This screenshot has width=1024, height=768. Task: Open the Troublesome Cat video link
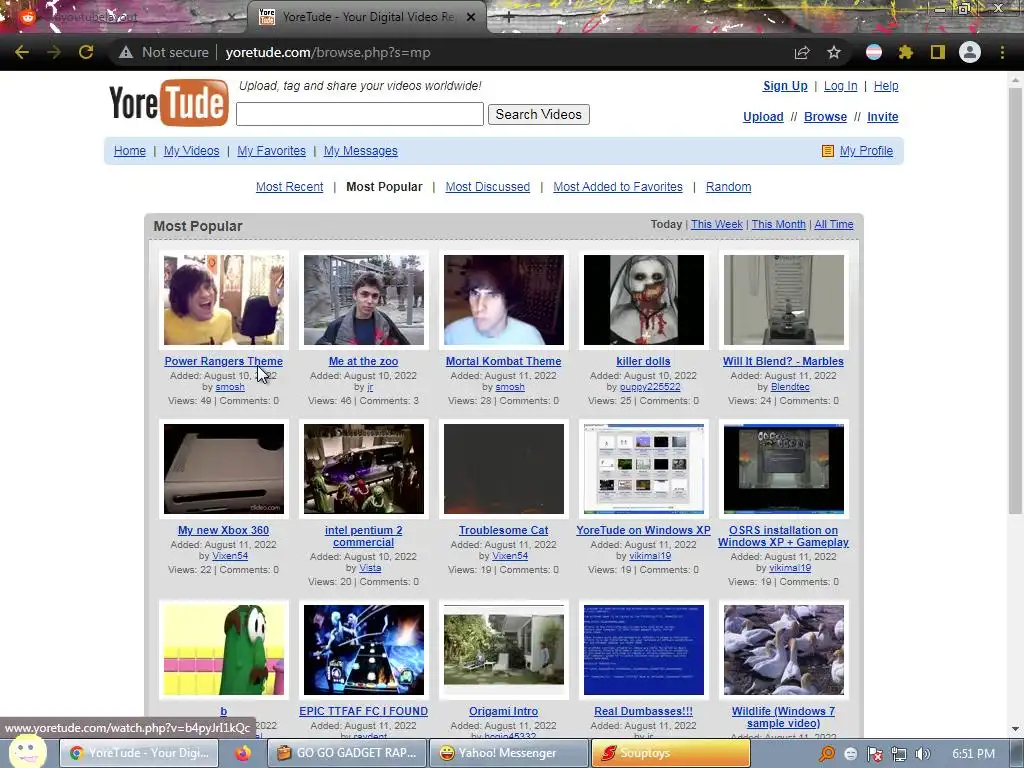tap(504, 530)
